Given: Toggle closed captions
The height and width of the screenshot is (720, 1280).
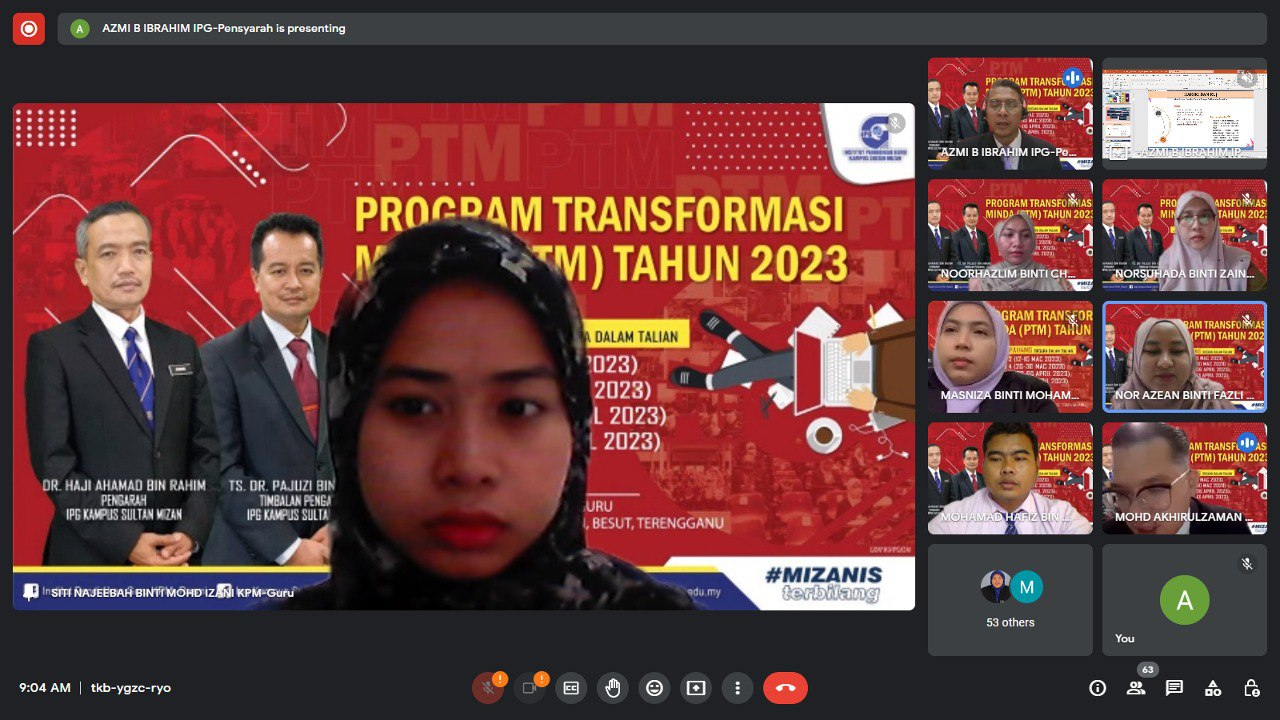Looking at the screenshot, I should pyautogui.click(x=571, y=688).
